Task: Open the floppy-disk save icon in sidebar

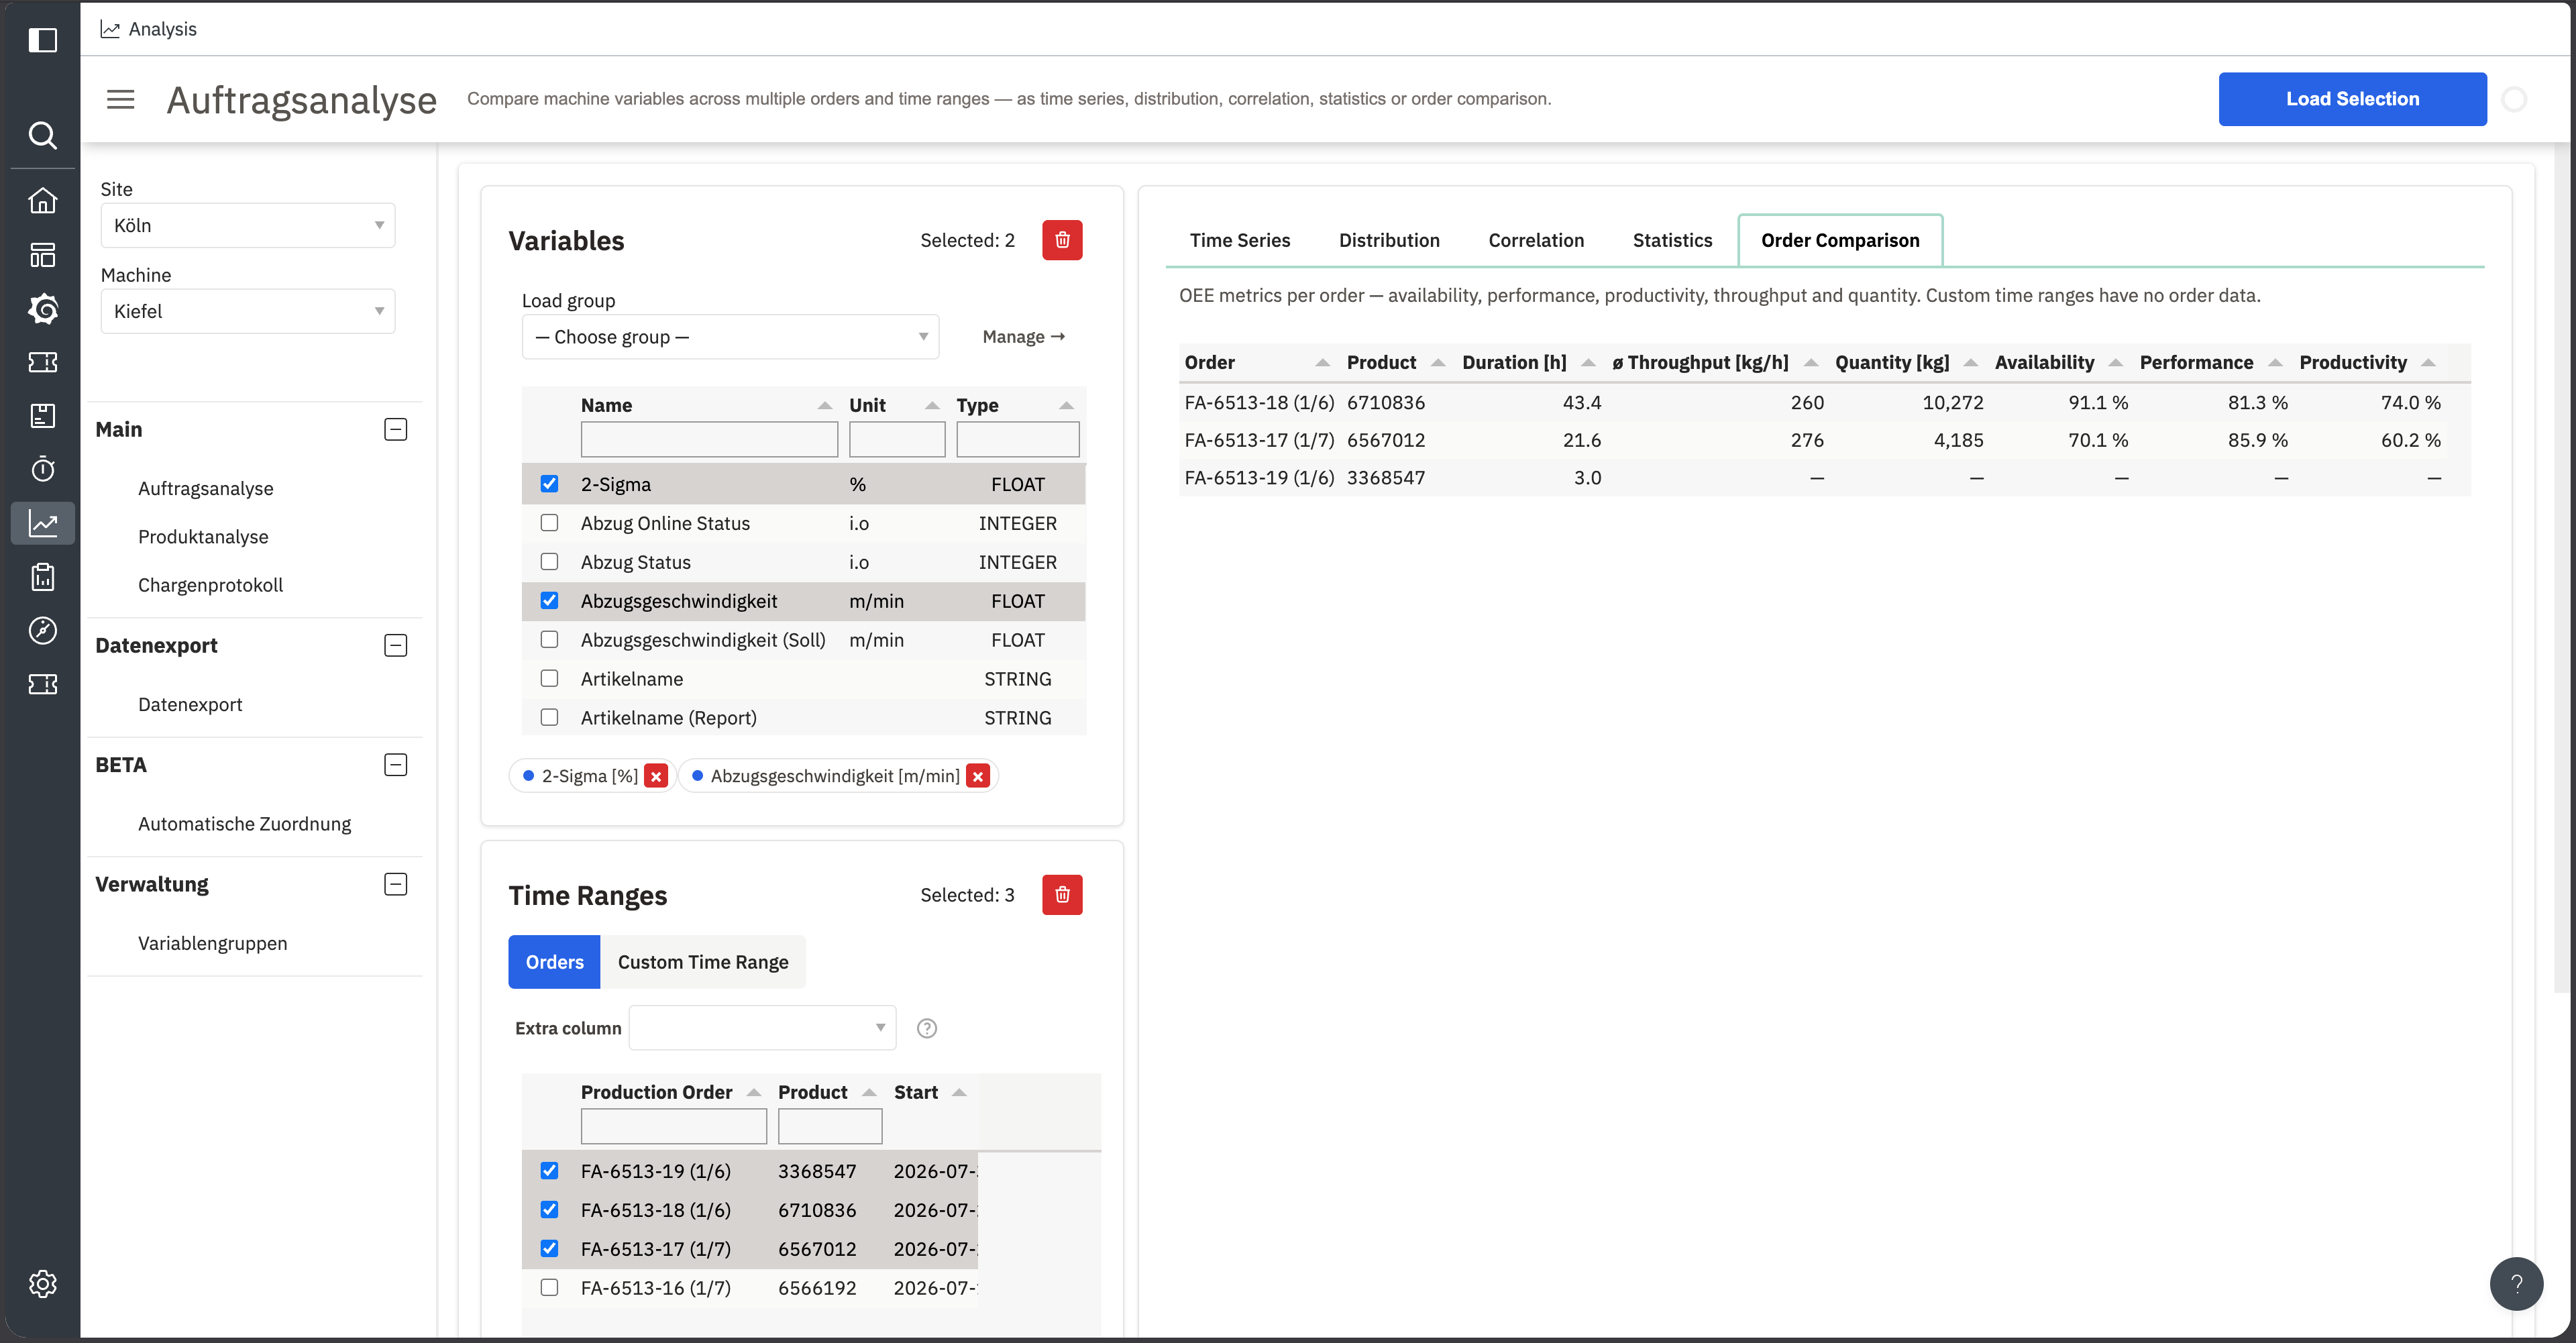Action: click(42, 416)
